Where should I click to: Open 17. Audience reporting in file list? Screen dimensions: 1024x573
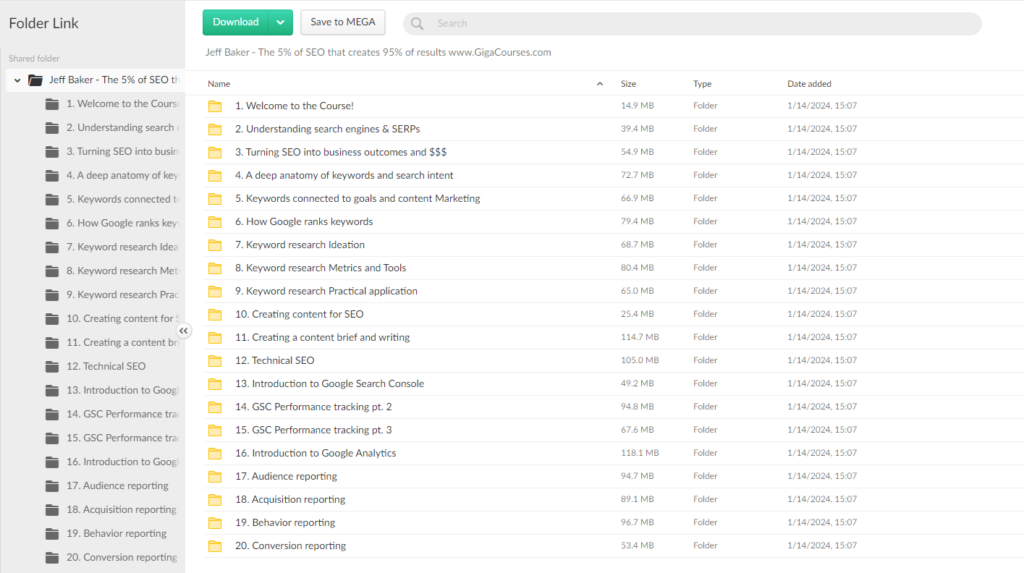[286, 476]
